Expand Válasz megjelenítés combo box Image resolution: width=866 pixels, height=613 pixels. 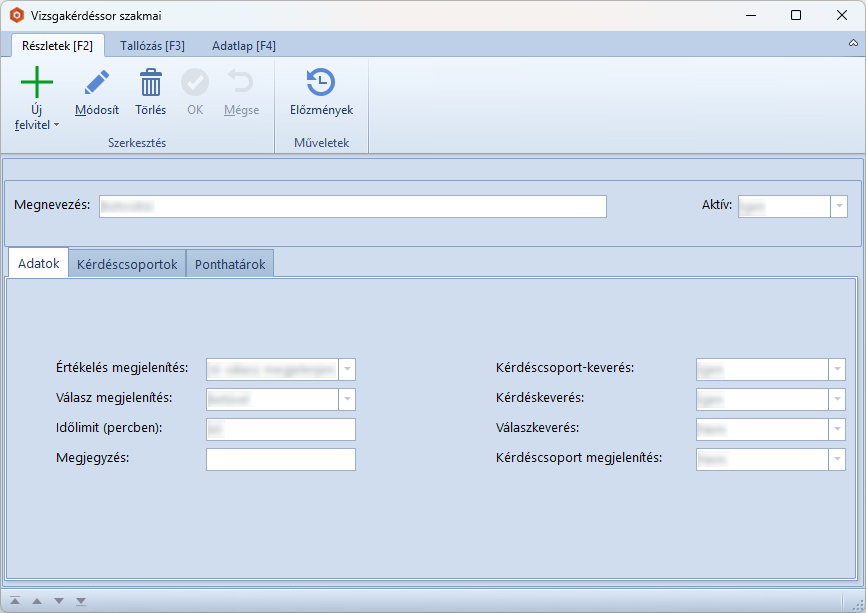tap(347, 399)
